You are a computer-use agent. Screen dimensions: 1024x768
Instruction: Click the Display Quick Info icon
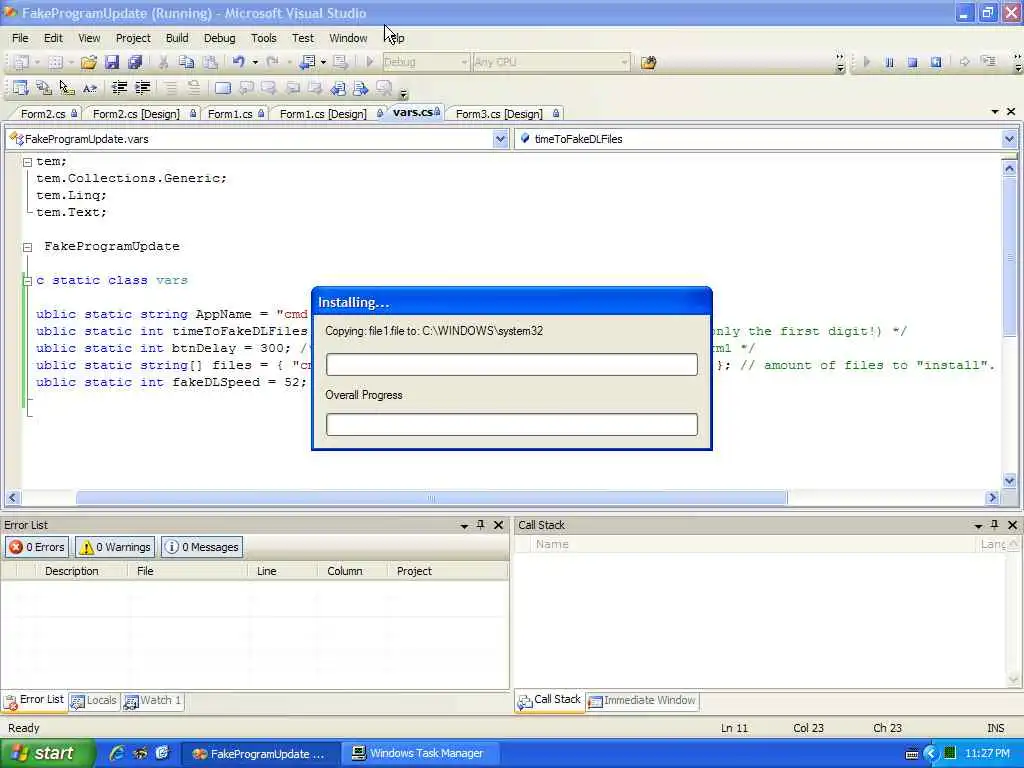(x=67, y=88)
